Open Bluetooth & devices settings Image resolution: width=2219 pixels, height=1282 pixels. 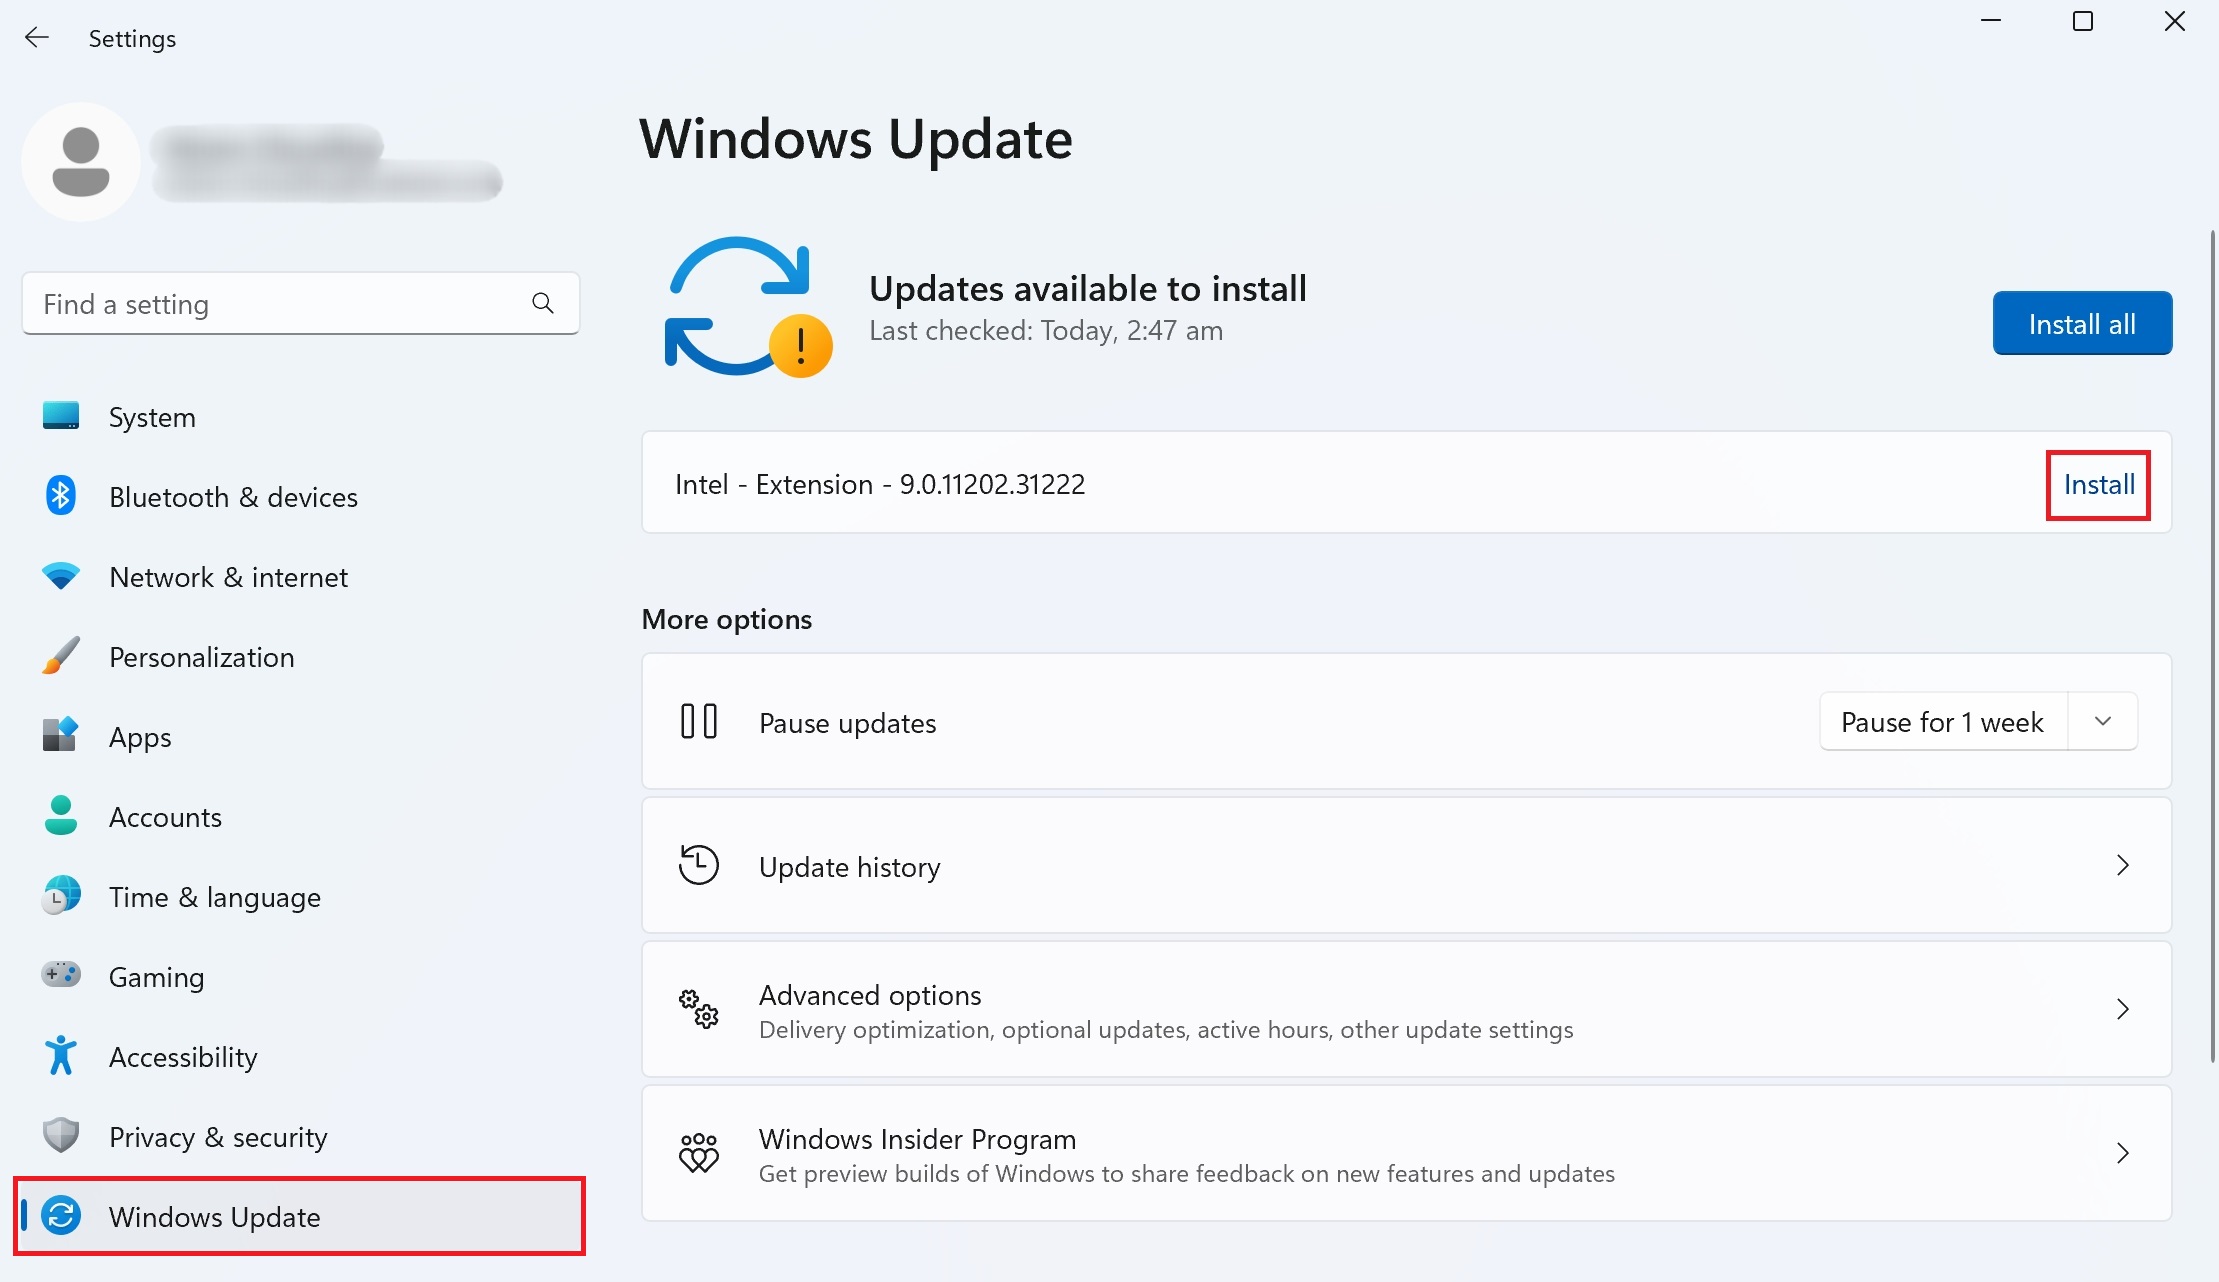point(232,496)
